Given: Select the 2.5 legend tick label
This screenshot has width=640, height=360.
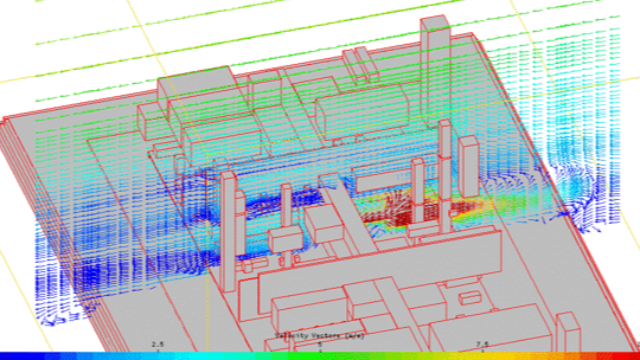Looking at the screenshot, I should [x=158, y=344].
